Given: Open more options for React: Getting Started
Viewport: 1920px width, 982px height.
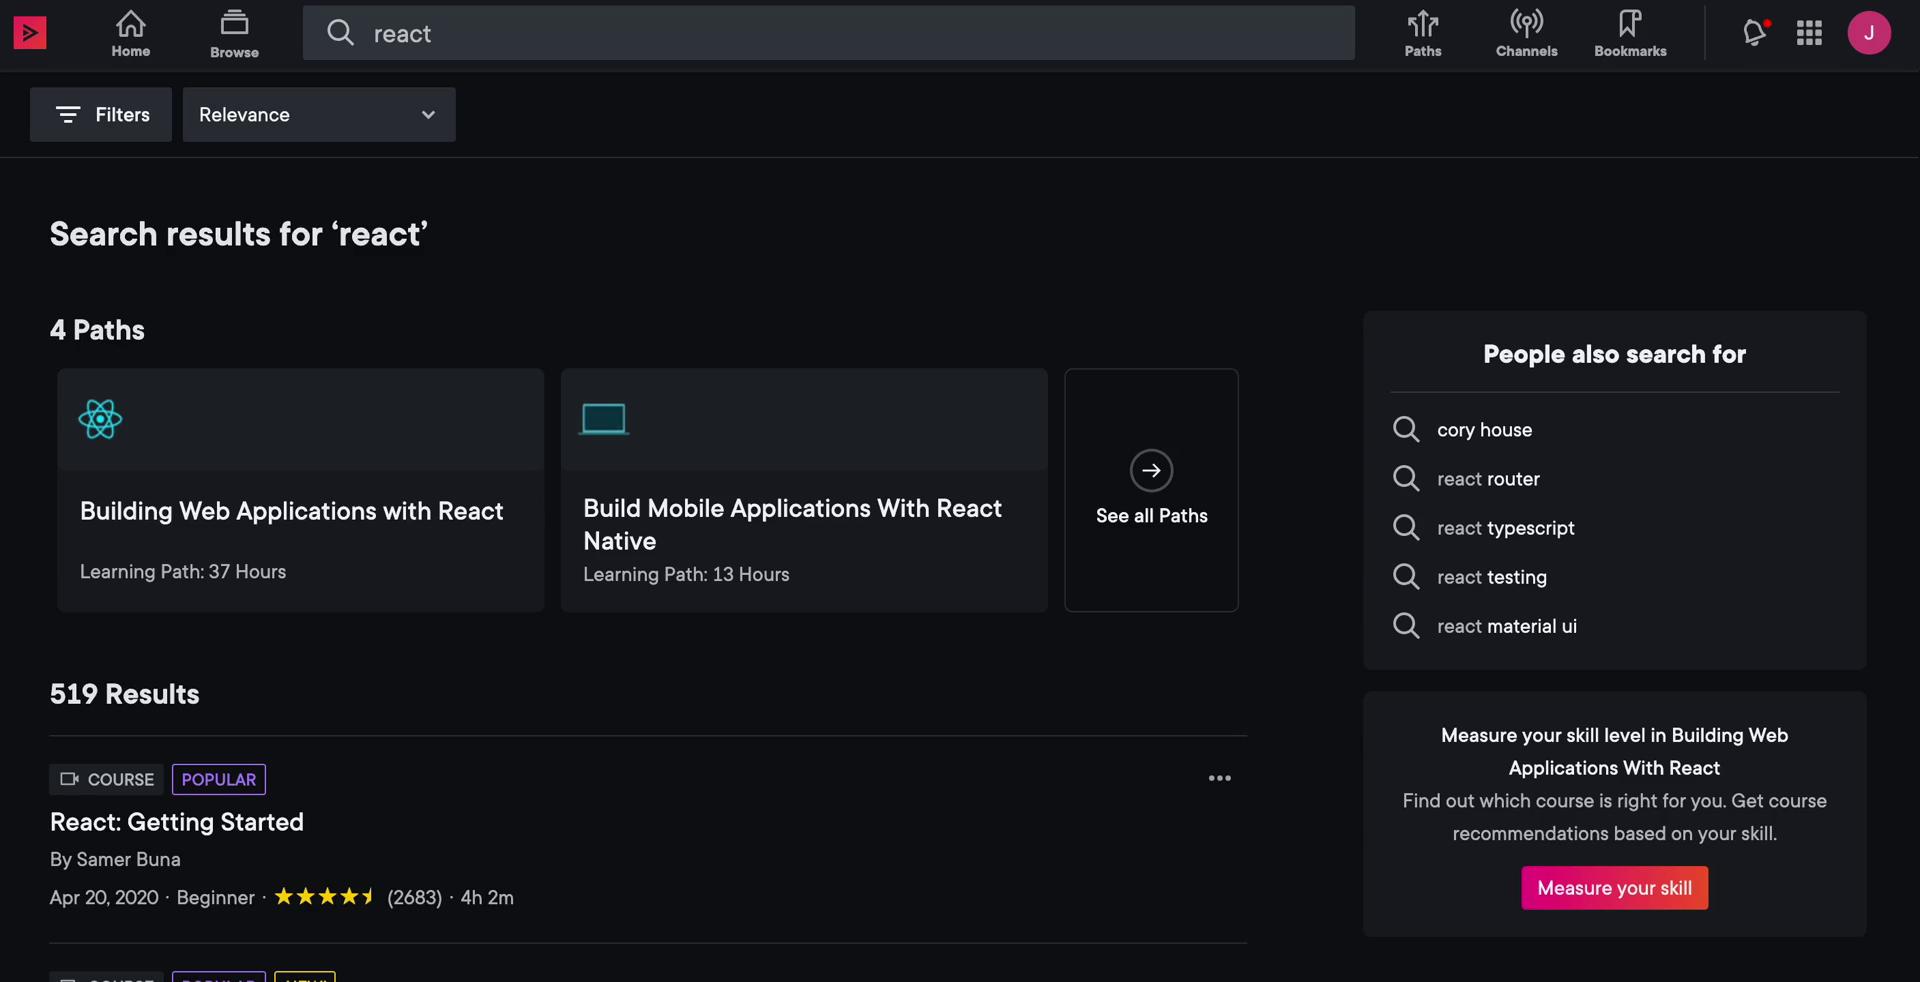Looking at the screenshot, I should click(x=1219, y=778).
